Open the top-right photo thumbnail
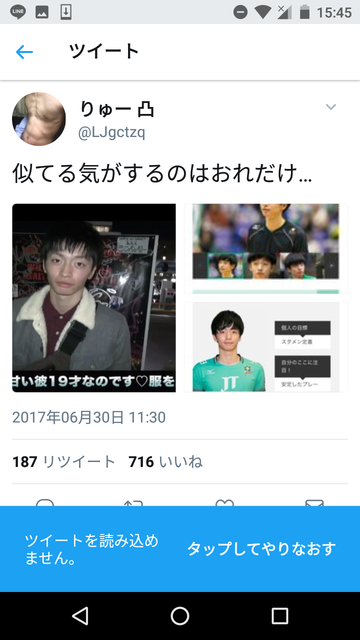Image resolution: width=360 pixels, height=640 pixels. 266,249
